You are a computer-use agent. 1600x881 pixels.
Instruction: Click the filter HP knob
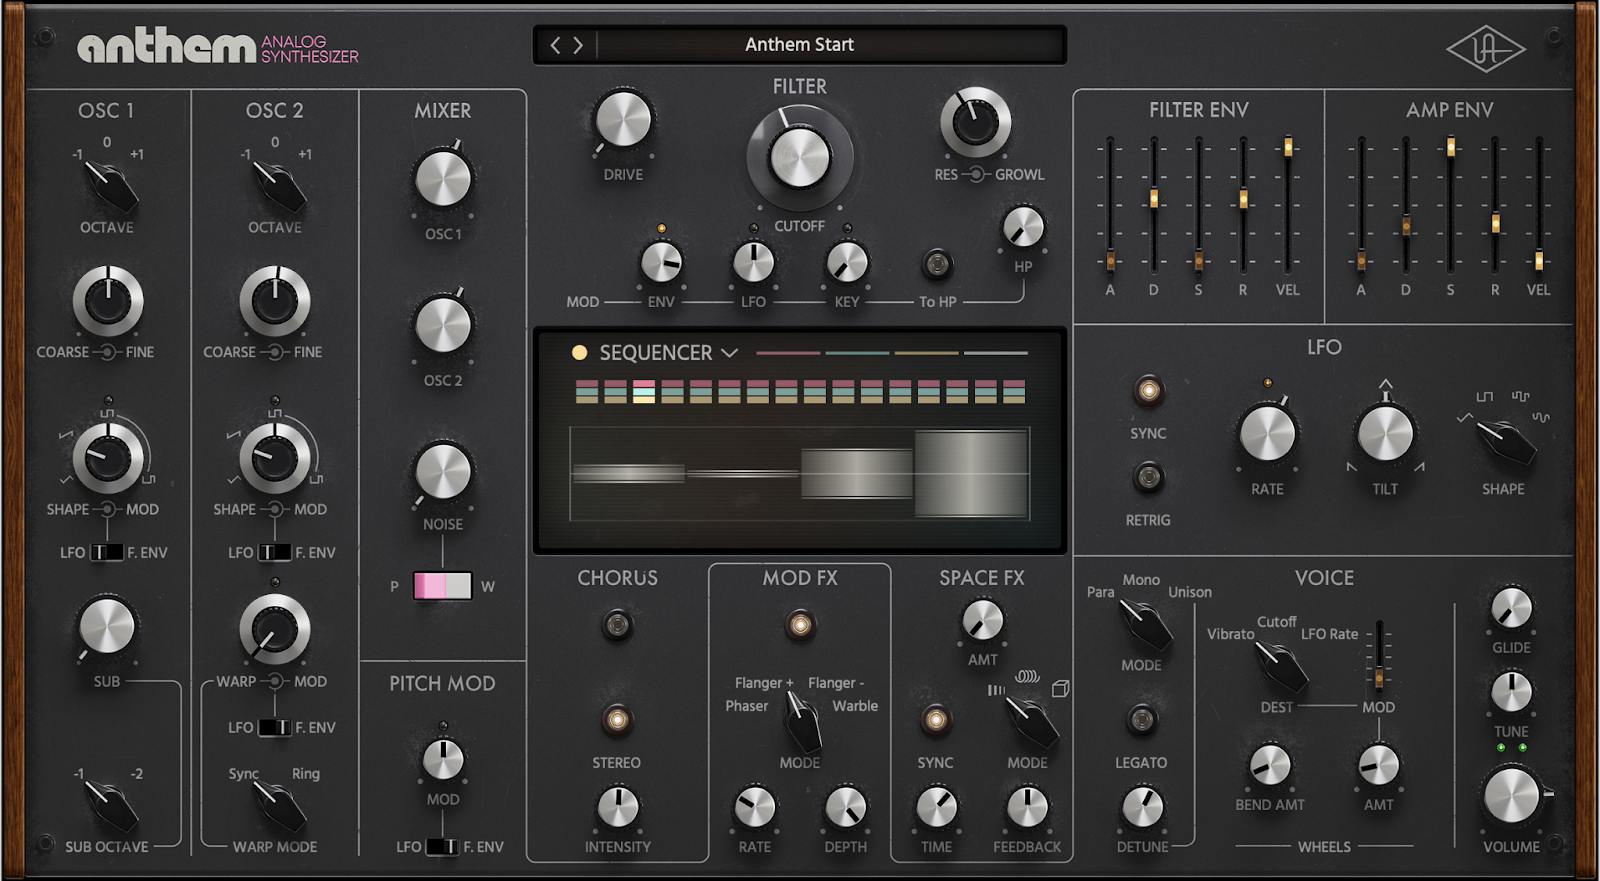click(x=1023, y=227)
